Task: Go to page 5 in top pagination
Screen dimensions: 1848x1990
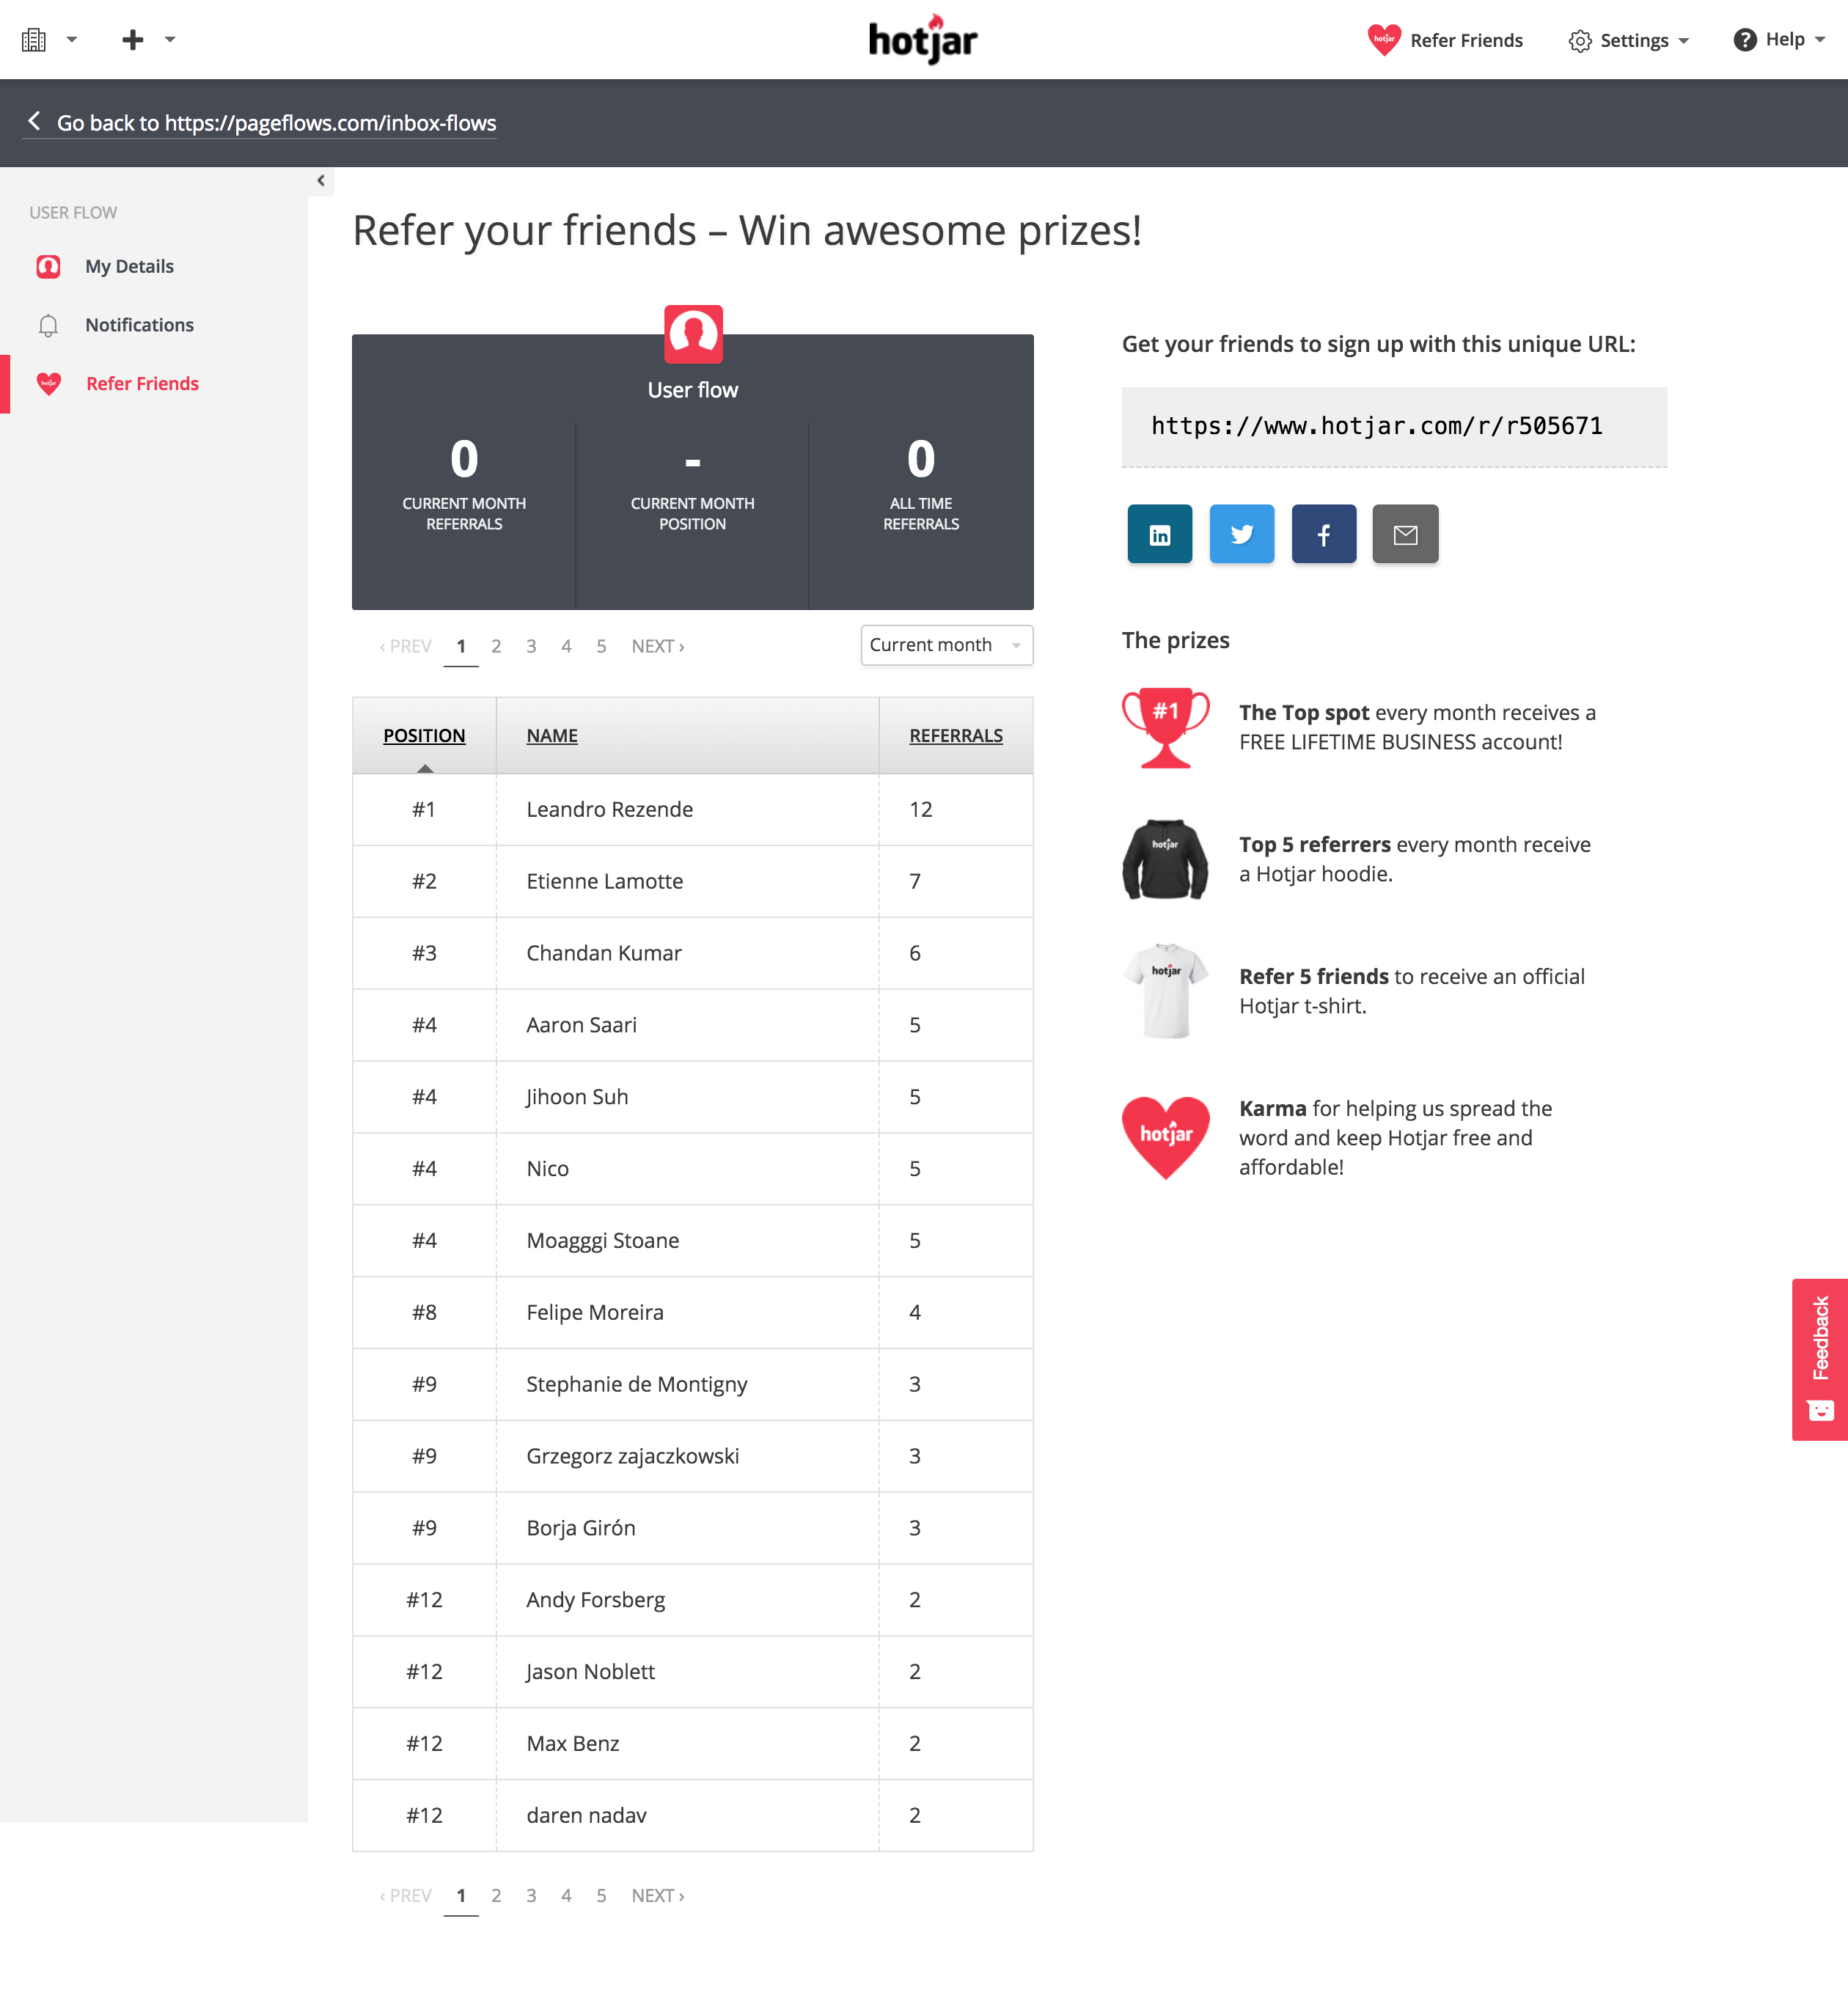Action: click(x=601, y=647)
